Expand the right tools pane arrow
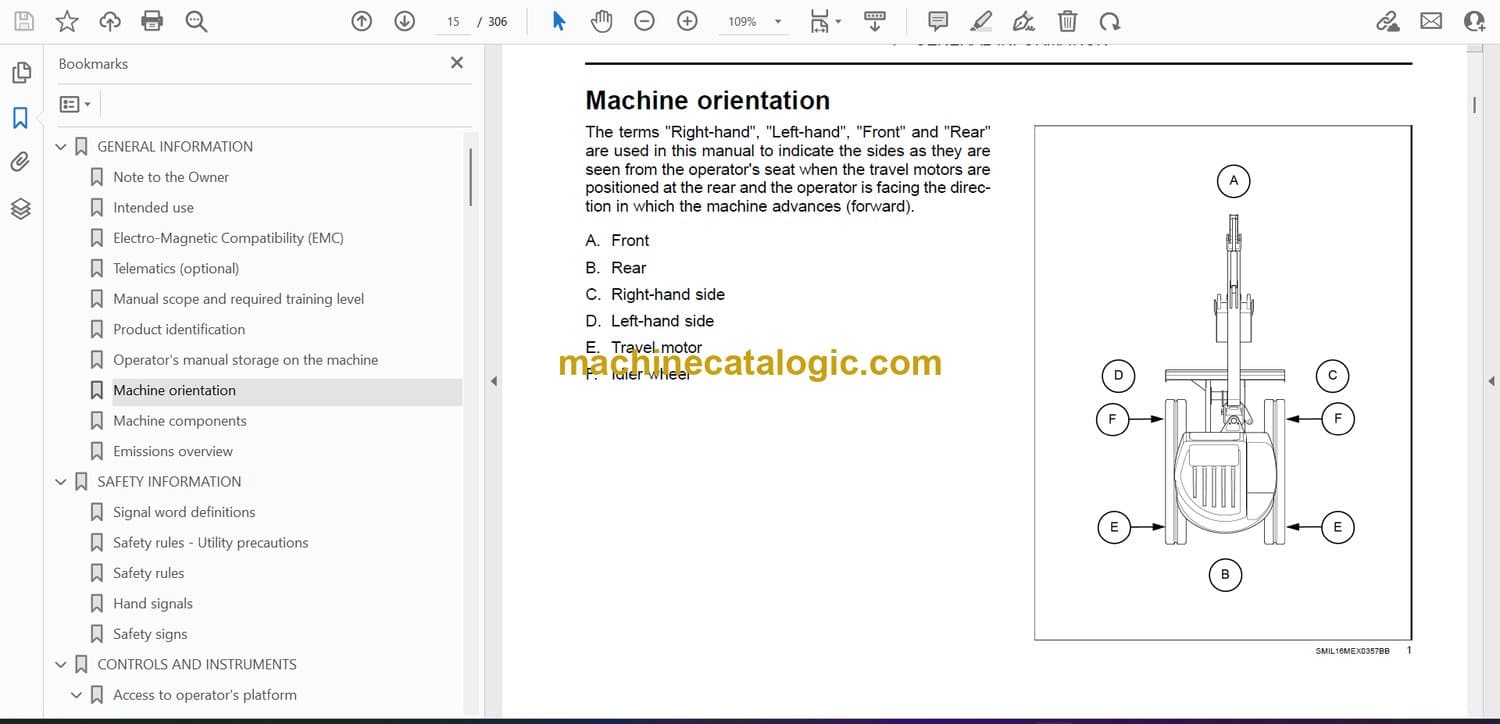The width and height of the screenshot is (1500, 724). point(1491,381)
